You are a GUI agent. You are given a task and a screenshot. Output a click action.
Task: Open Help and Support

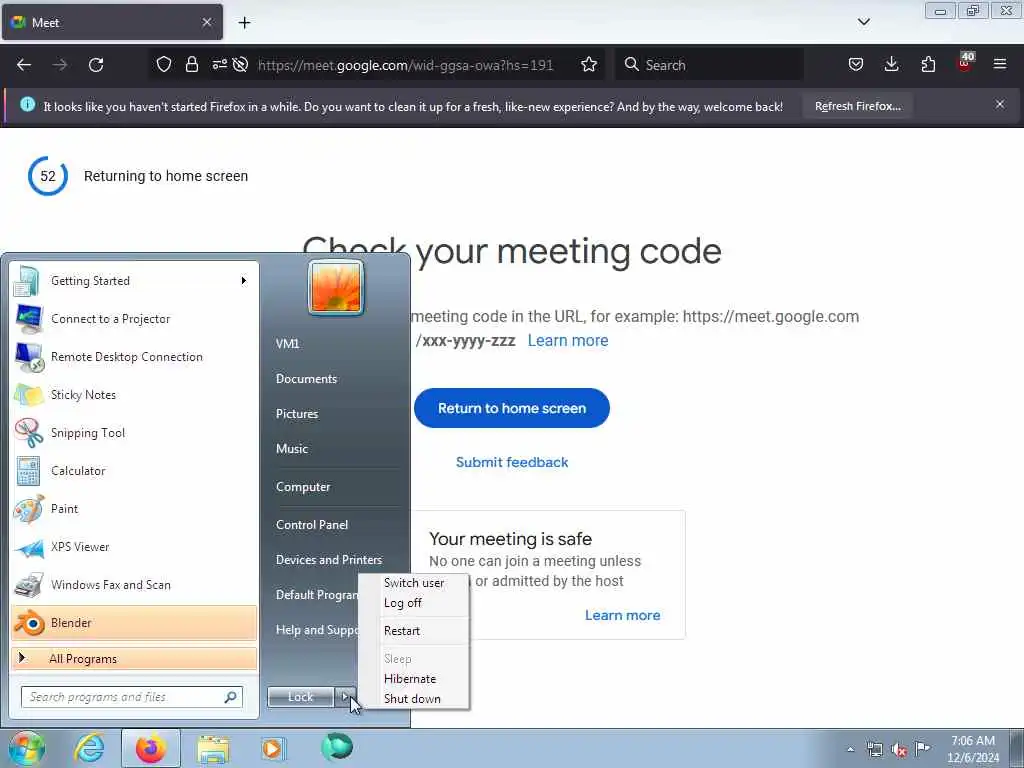coord(317,630)
